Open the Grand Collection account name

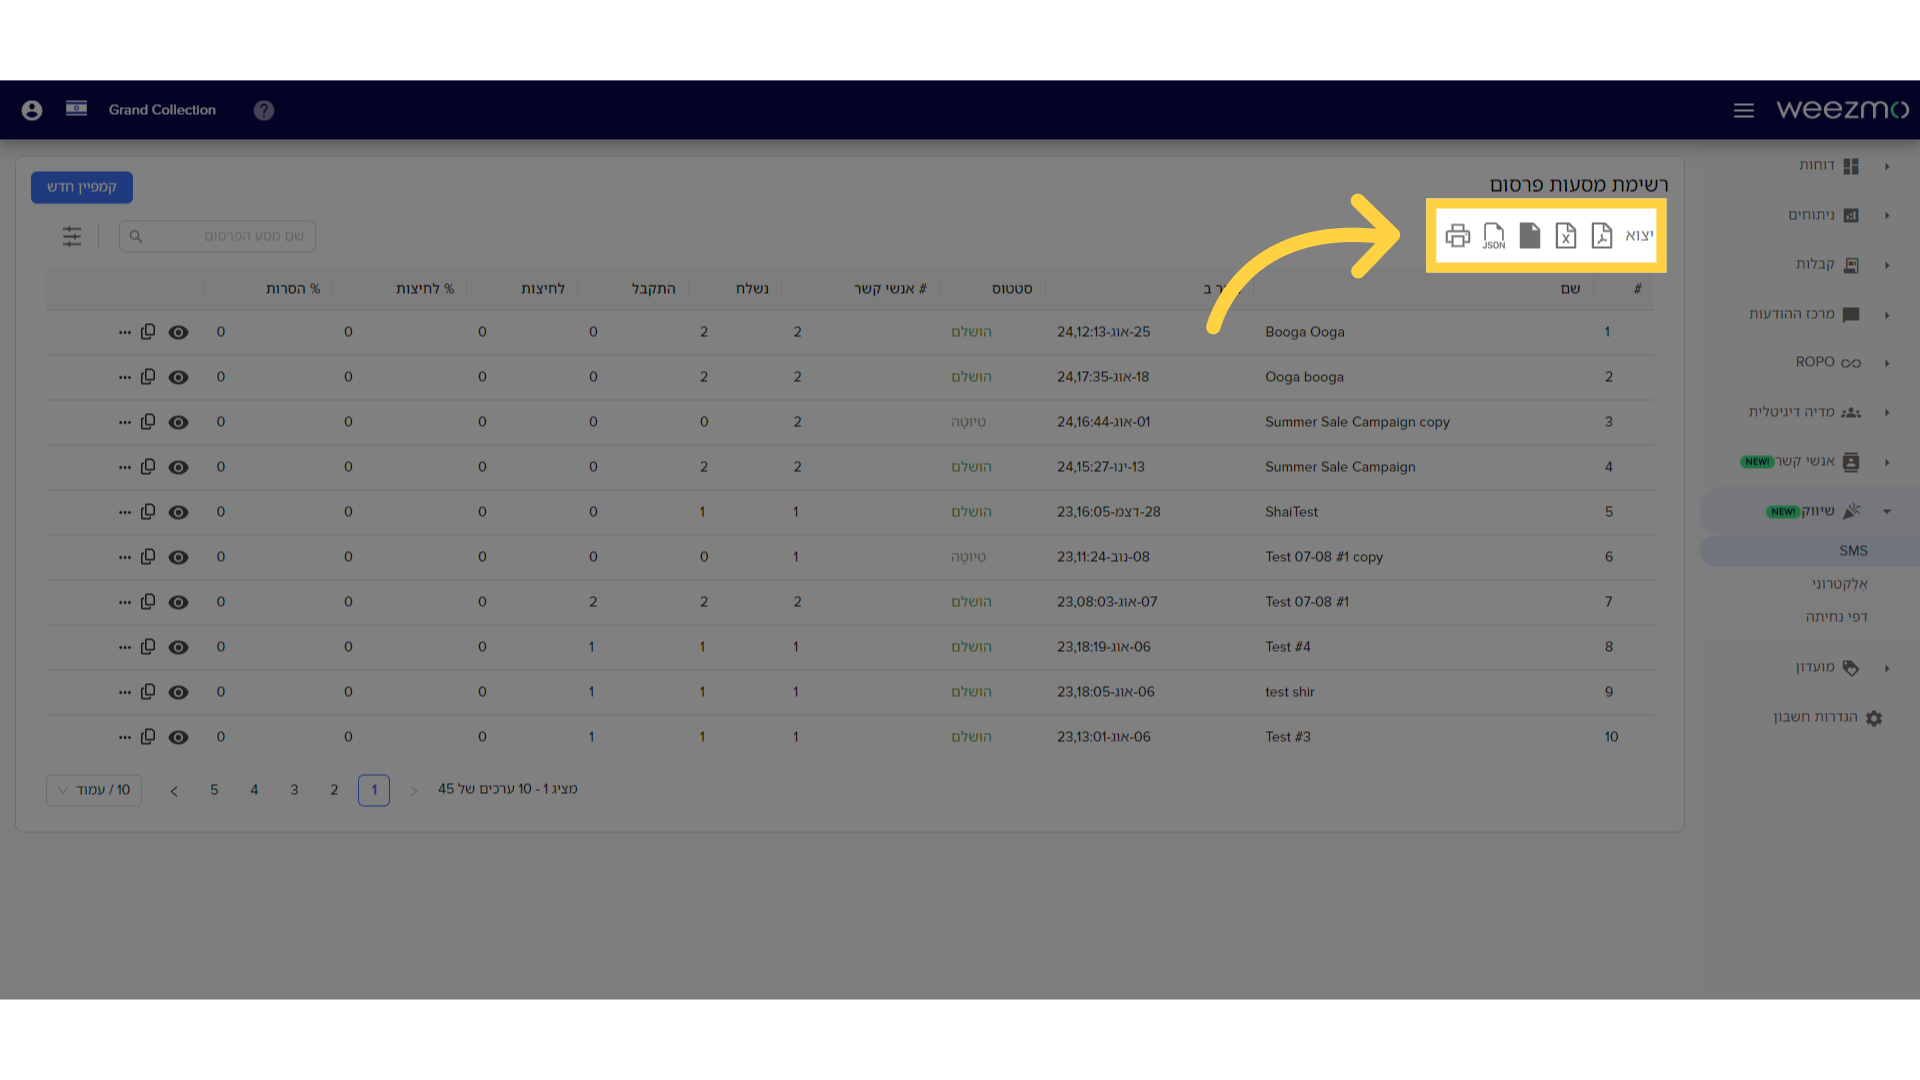(x=162, y=110)
